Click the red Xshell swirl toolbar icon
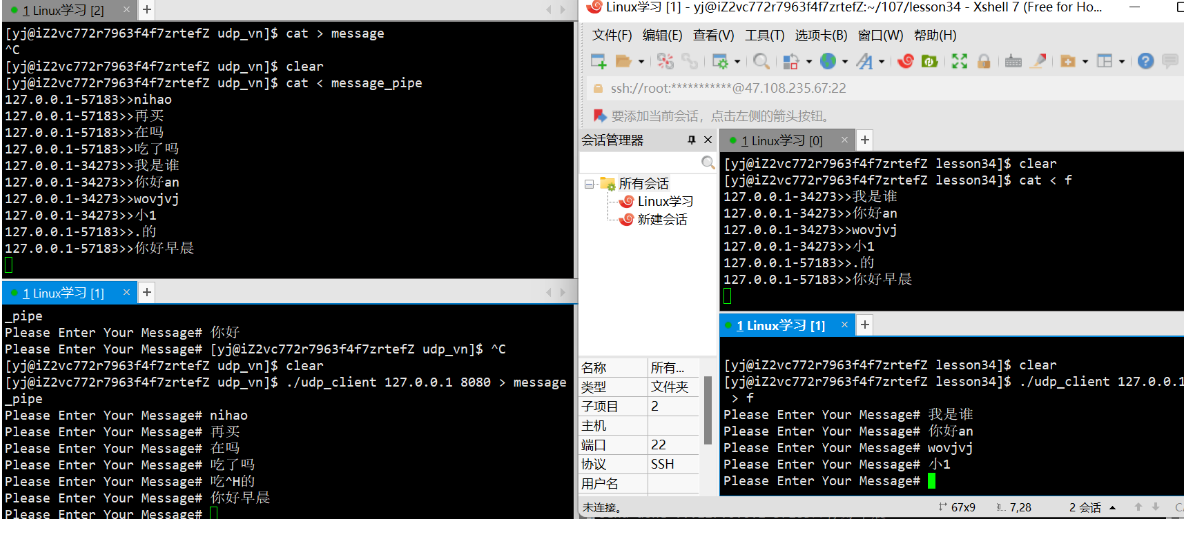 [905, 61]
